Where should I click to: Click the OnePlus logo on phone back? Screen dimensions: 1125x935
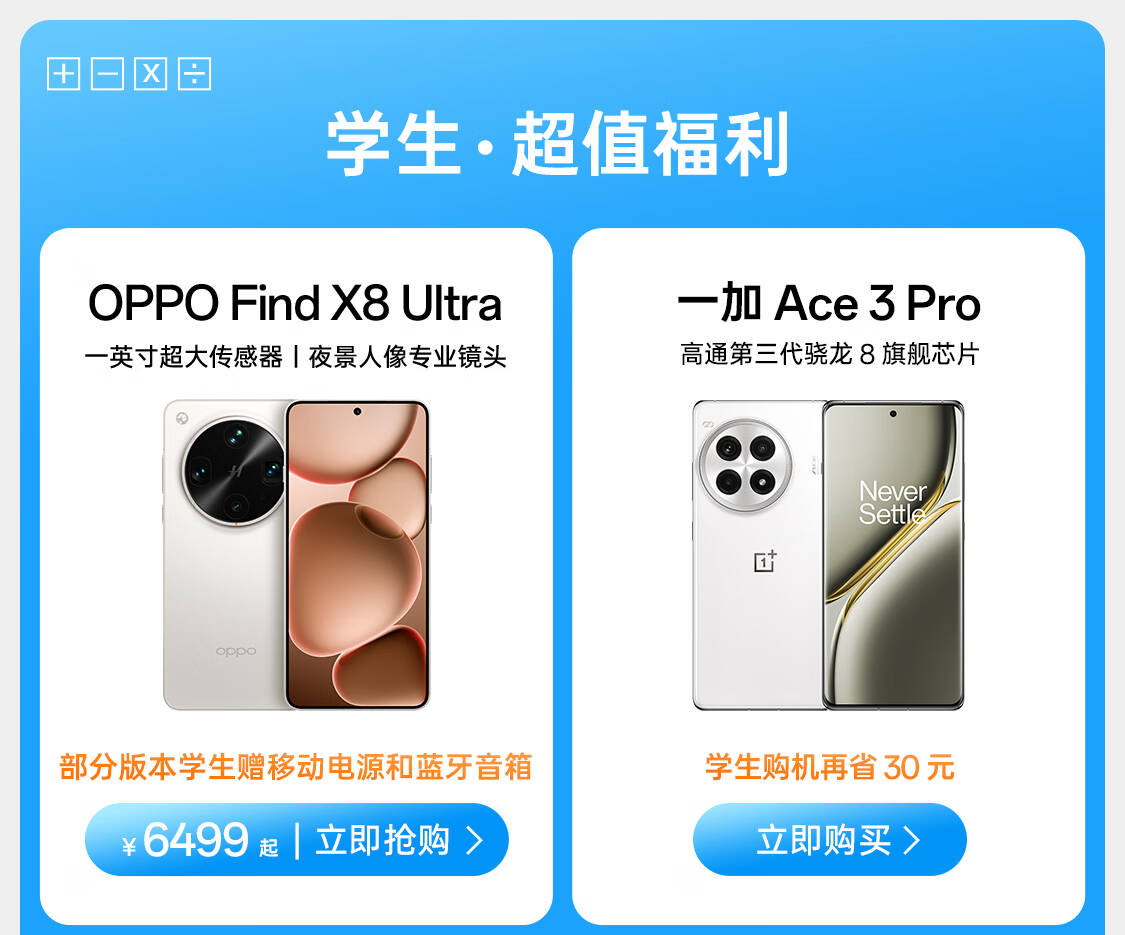point(766,561)
